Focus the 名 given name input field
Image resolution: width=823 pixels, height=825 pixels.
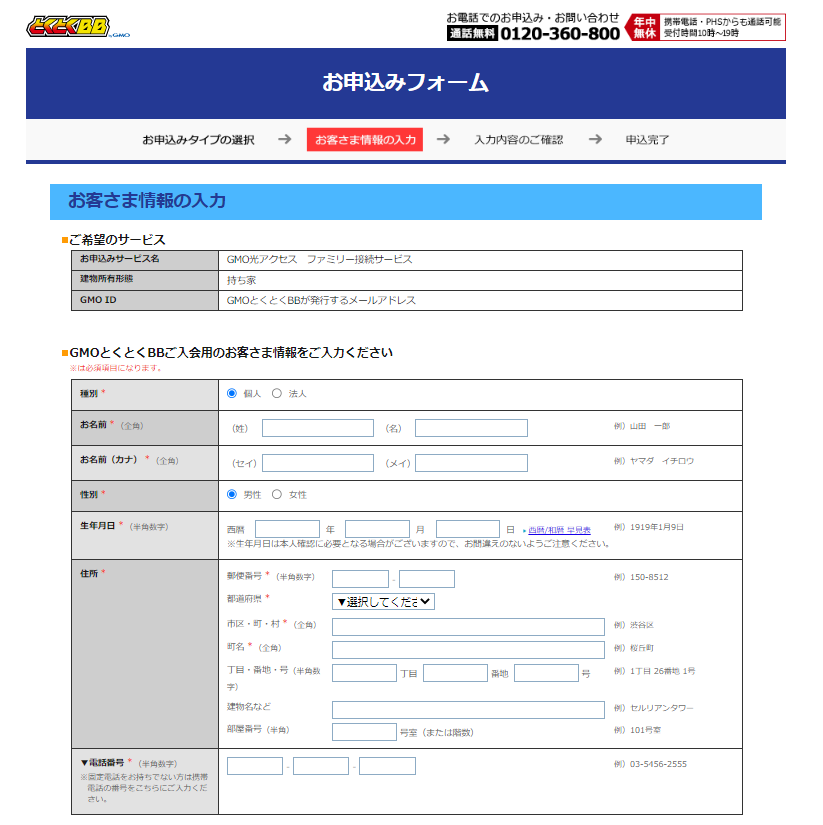point(471,428)
